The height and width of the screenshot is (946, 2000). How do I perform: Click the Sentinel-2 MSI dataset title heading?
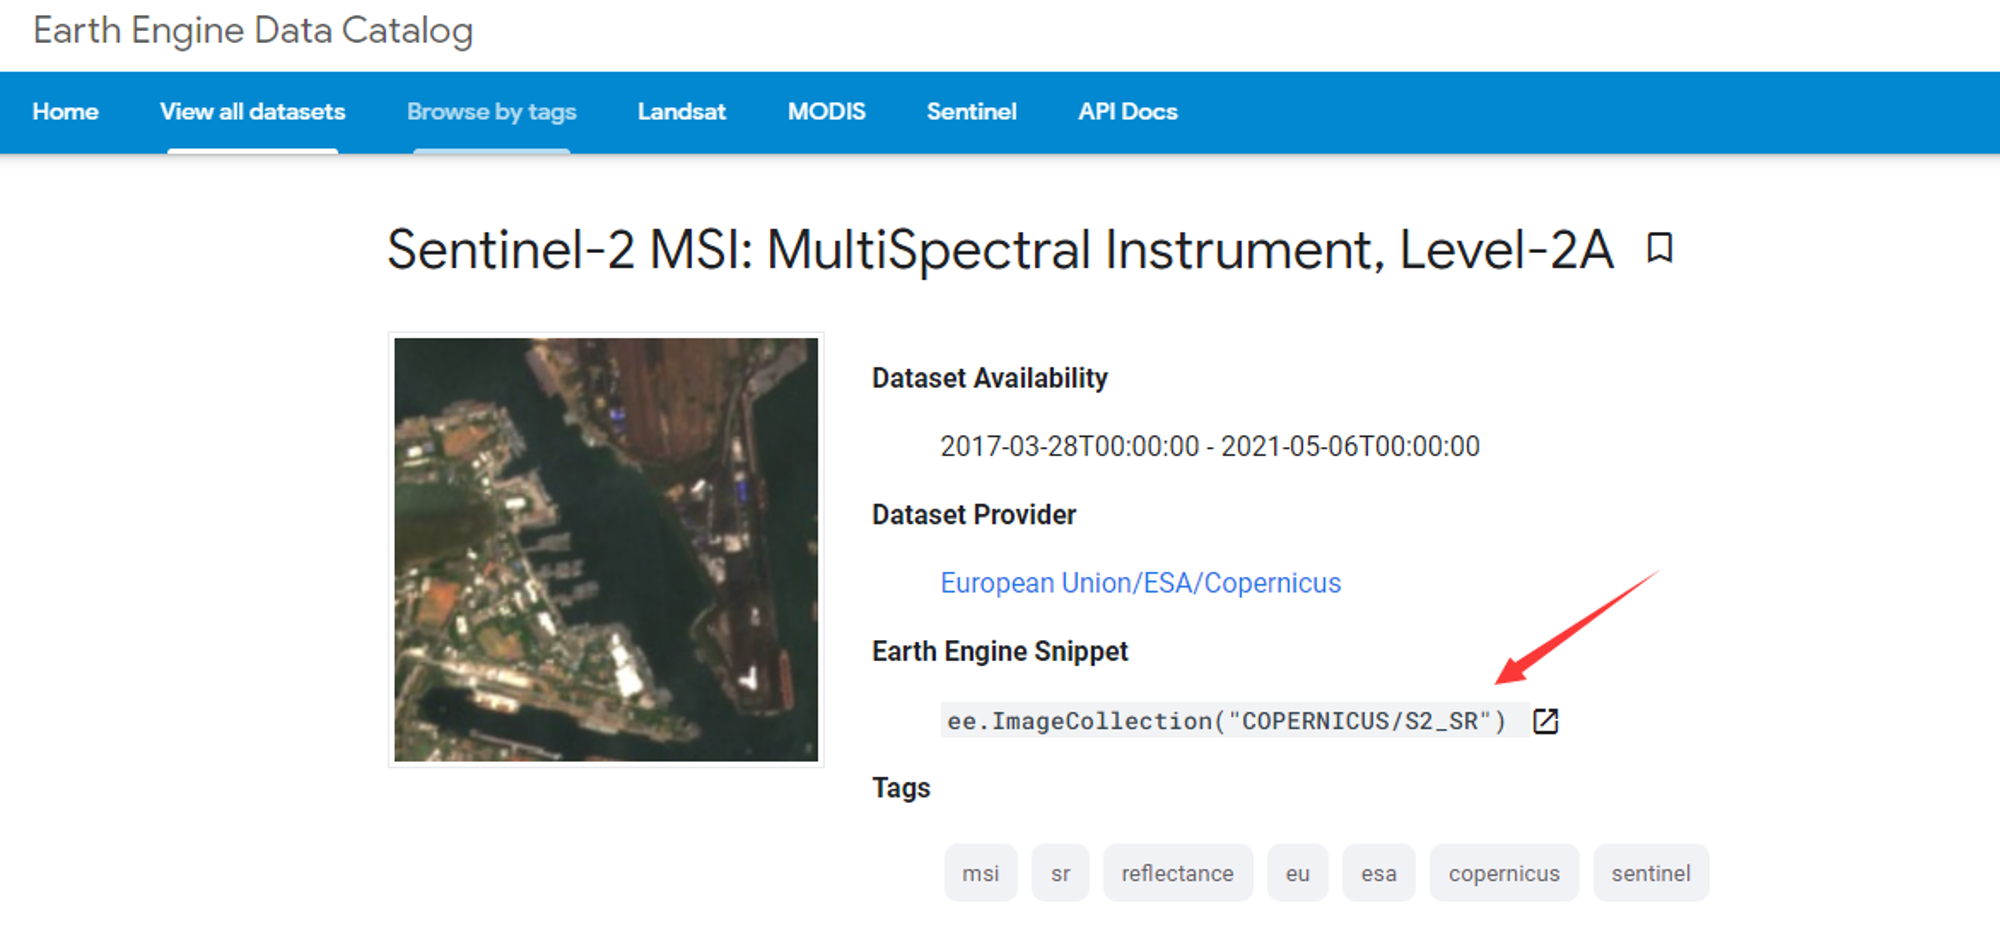[x=1000, y=249]
